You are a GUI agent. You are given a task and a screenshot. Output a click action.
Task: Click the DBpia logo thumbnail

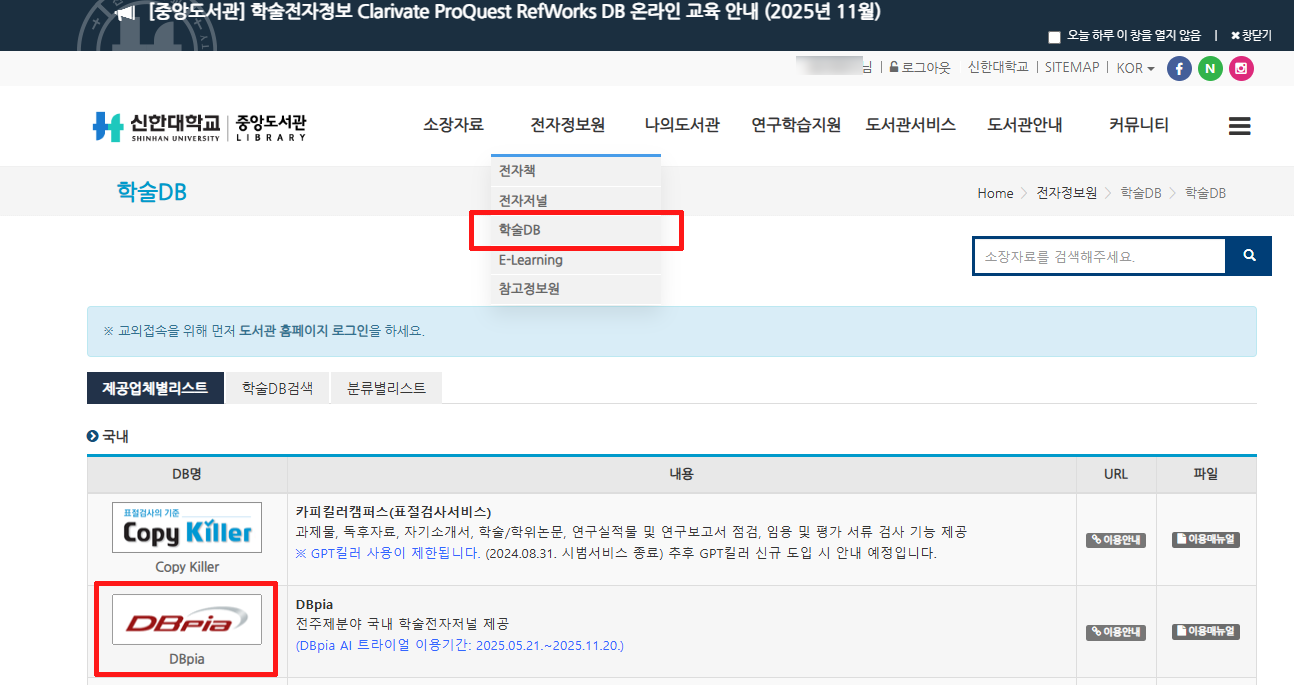pos(187,620)
